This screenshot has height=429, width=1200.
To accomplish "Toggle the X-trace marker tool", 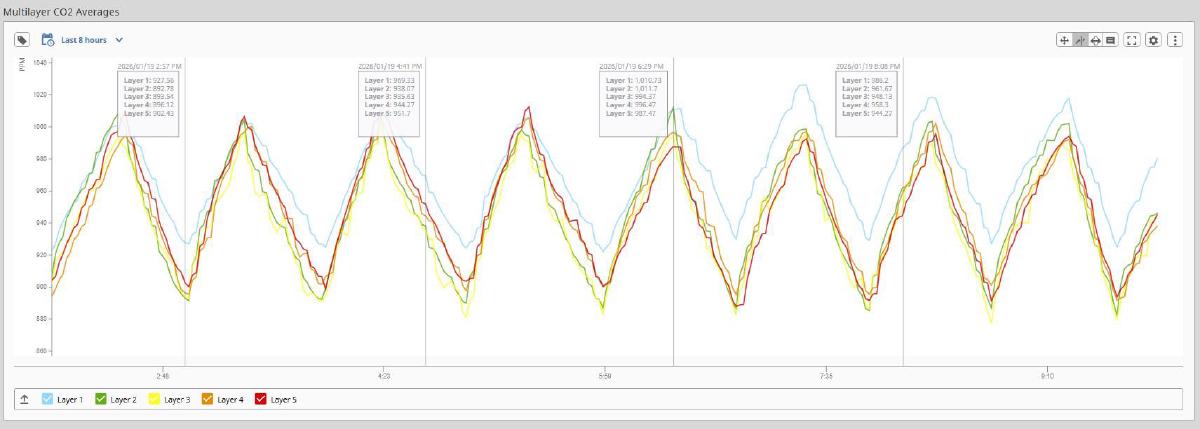I will tap(1080, 40).
